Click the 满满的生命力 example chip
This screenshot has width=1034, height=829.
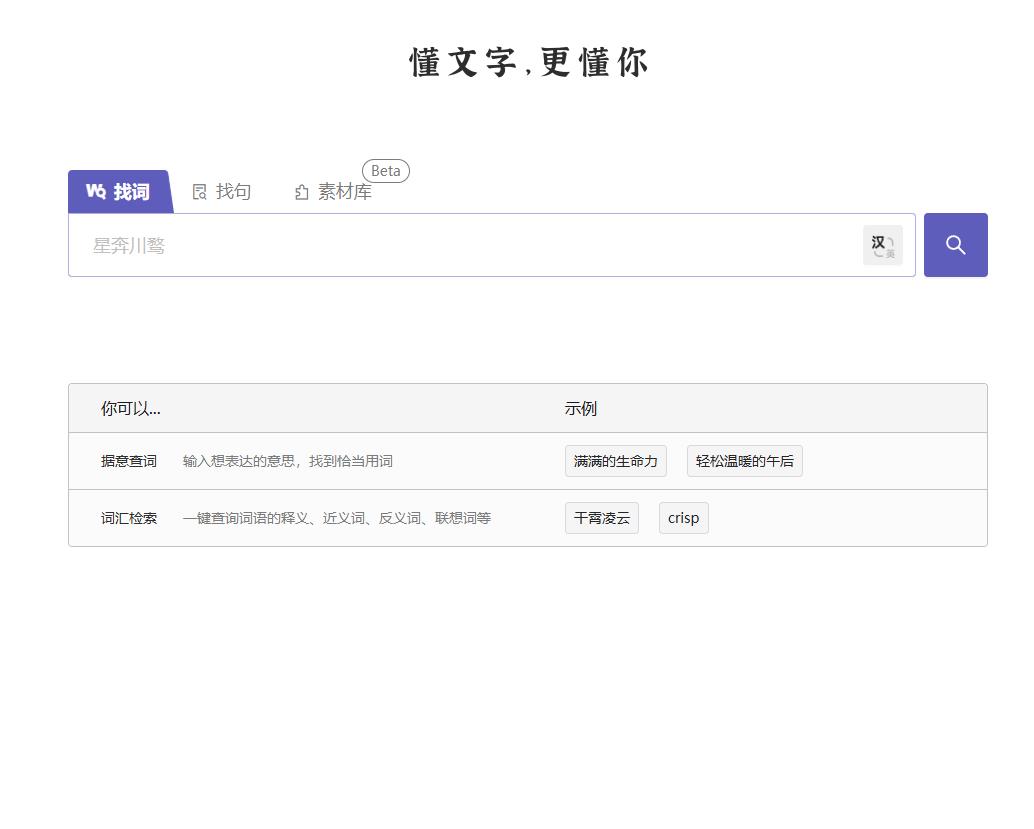click(615, 461)
